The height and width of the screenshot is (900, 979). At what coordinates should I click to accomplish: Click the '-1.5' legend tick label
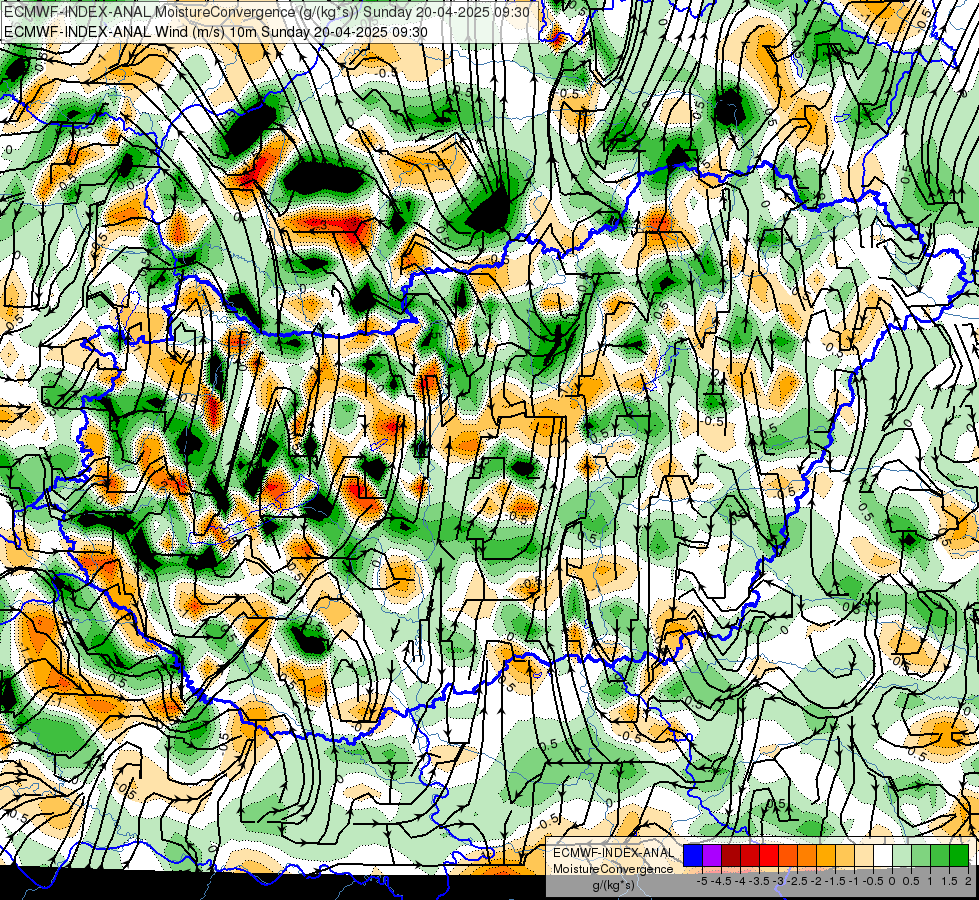(x=837, y=881)
